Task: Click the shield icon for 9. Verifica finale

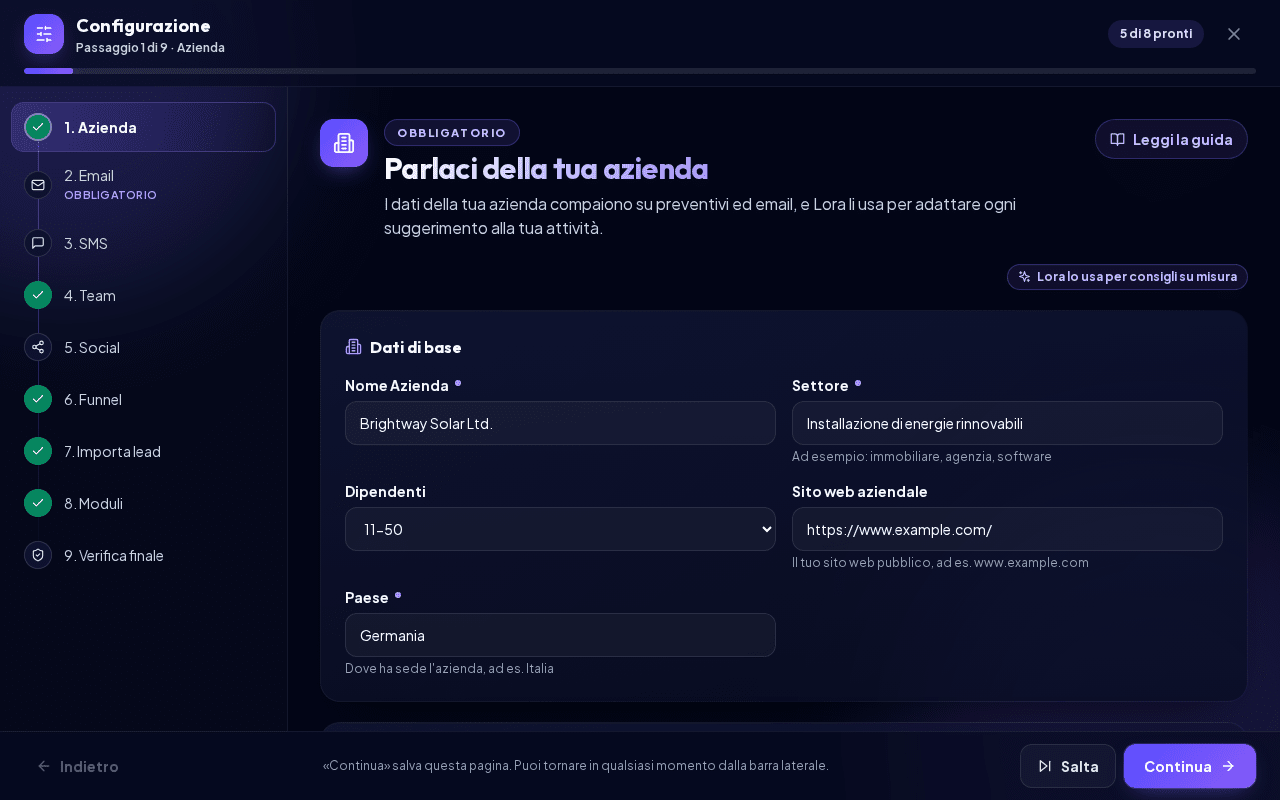Action: 38,555
